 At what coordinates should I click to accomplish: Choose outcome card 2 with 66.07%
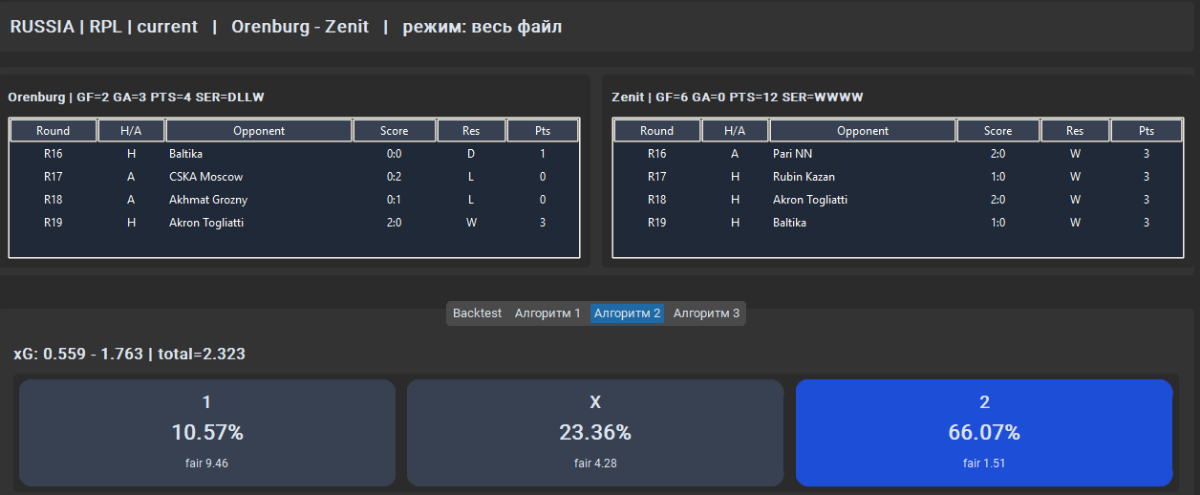(984, 432)
